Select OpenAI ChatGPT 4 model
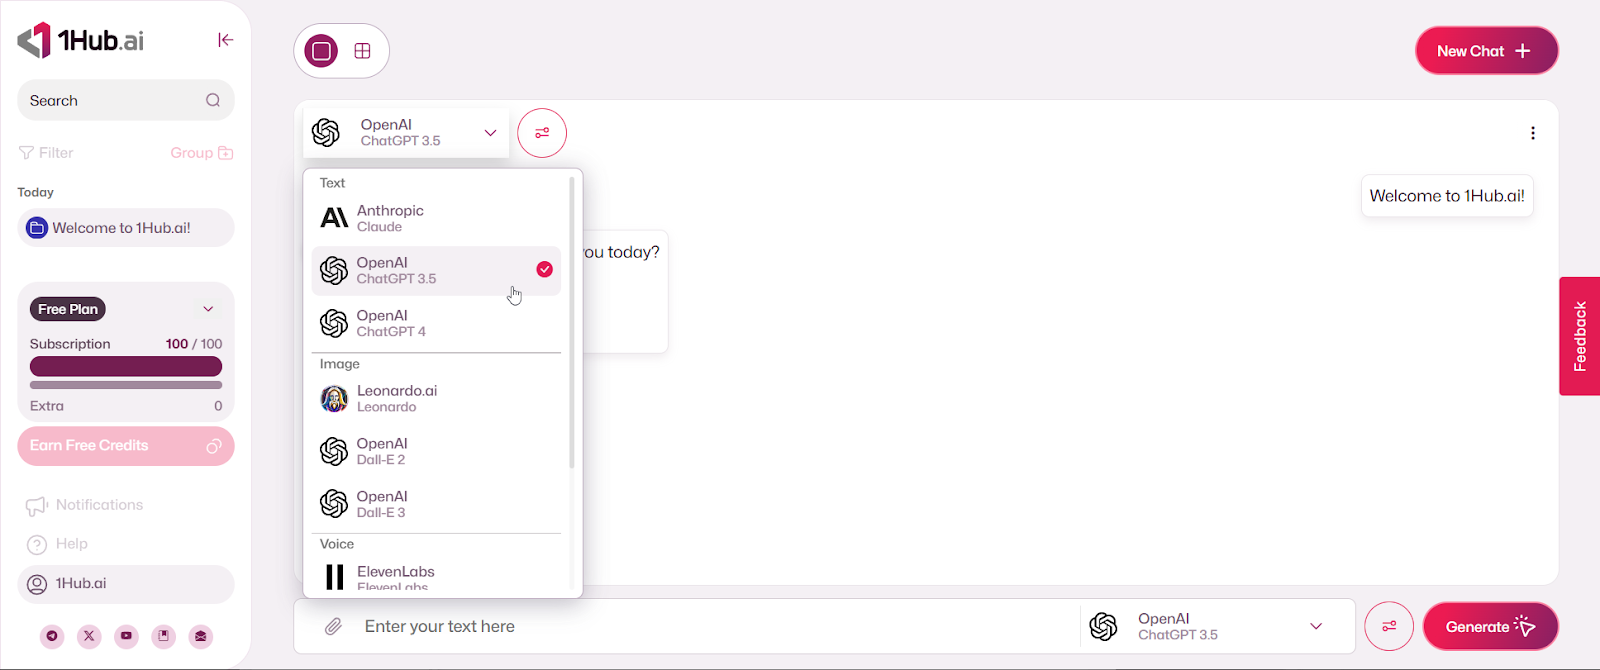The width and height of the screenshot is (1600, 670). (436, 323)
